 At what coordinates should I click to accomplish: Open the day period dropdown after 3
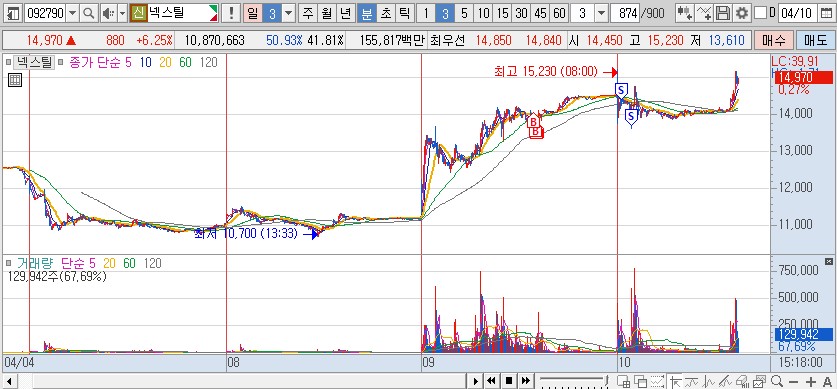pyautogui.click(x=289, y=13)
